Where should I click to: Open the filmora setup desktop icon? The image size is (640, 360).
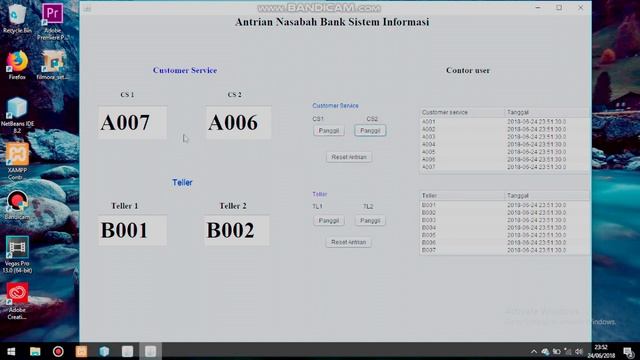pyautogui.click(x=52, y=65)
